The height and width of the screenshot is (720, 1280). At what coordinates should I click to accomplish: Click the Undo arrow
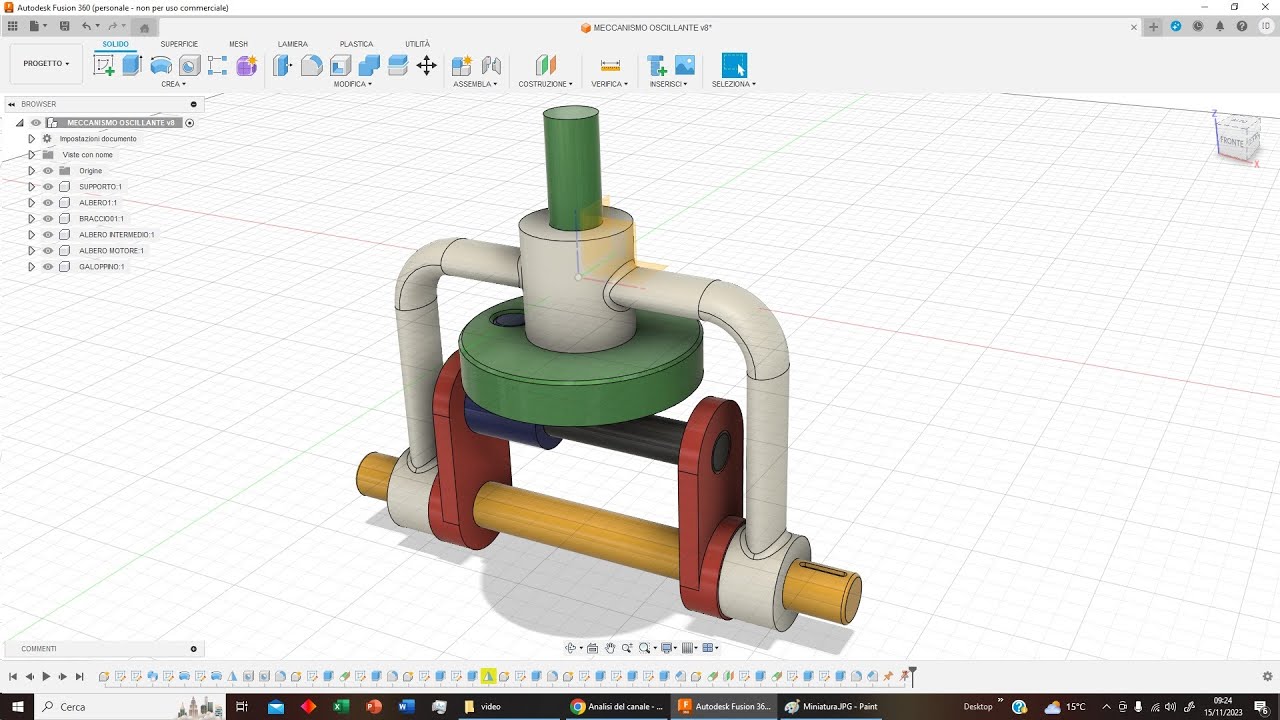click(x=86, y=26)
